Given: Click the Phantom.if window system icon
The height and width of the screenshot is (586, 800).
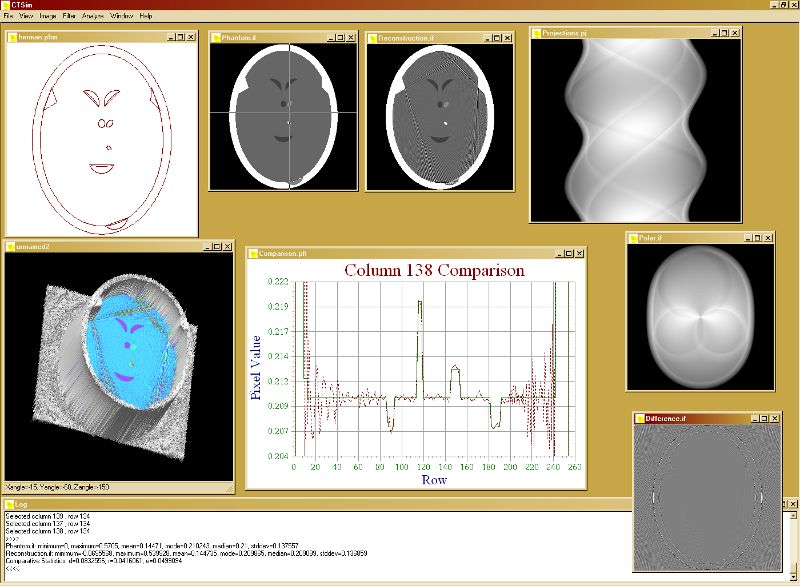Looking at the screenshot, I should 216,38.
